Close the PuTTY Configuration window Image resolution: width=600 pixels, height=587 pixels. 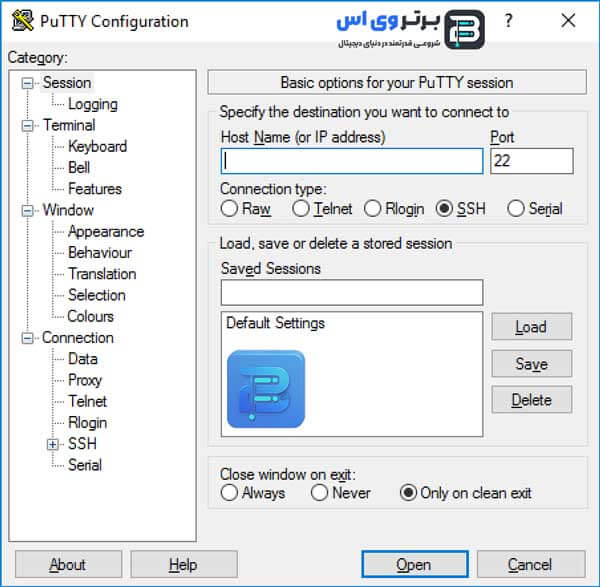[x=568, y=20]
